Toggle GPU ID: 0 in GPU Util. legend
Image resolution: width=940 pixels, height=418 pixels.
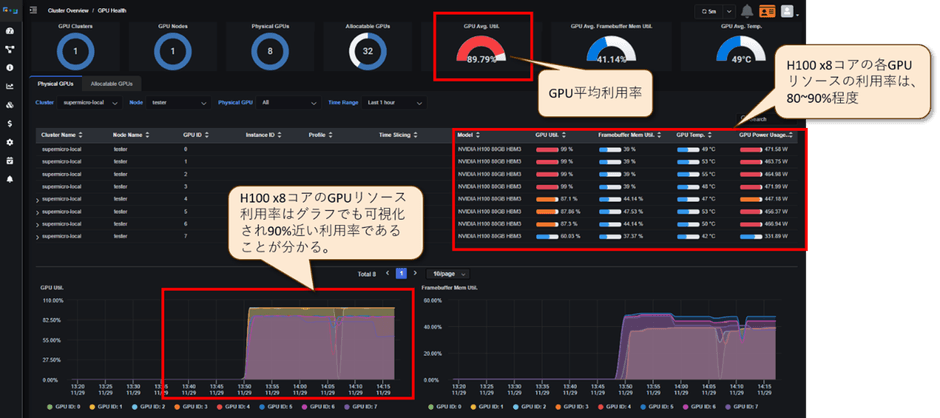(62, 407)
